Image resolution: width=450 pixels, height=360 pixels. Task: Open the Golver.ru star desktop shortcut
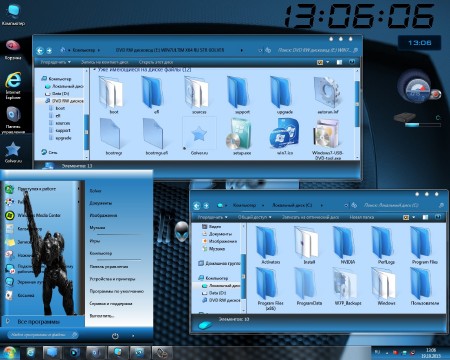tap(13, 152)
